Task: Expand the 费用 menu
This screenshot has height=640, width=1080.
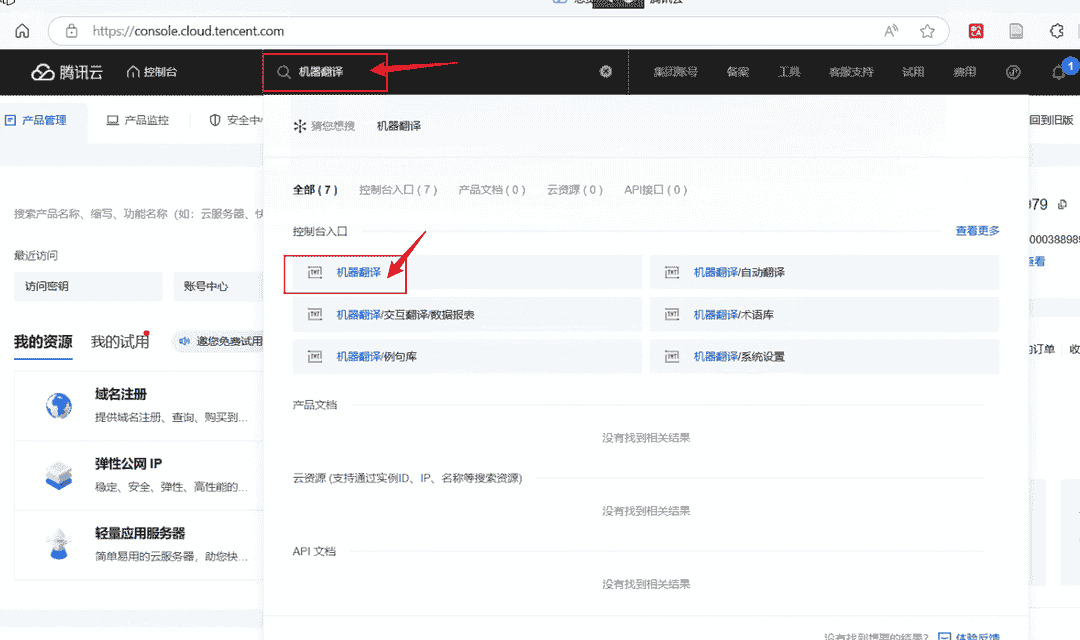Action: [964, 72]
